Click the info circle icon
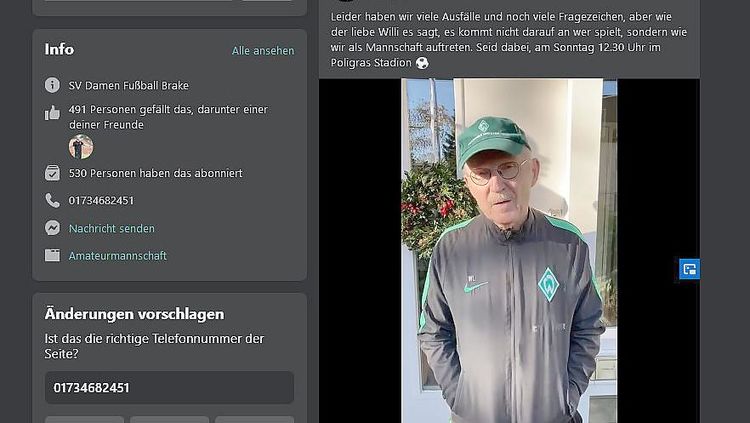 (x=52, y=85)
